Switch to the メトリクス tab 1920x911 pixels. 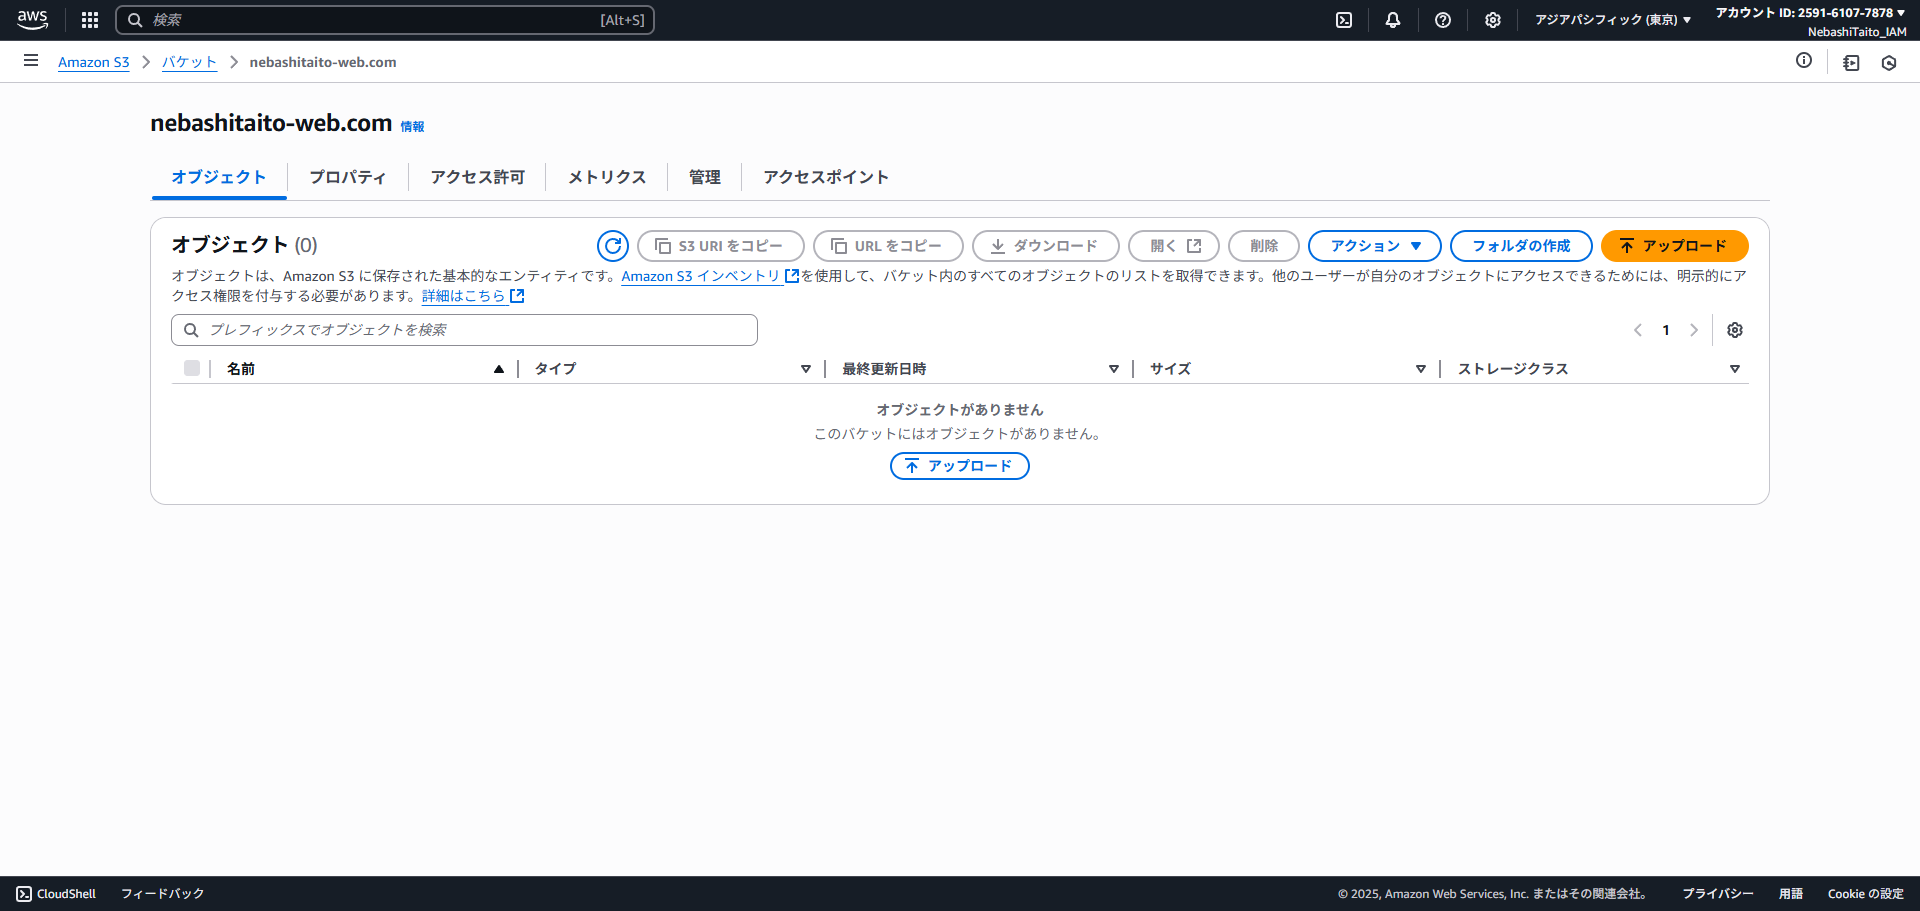point(607,177)
